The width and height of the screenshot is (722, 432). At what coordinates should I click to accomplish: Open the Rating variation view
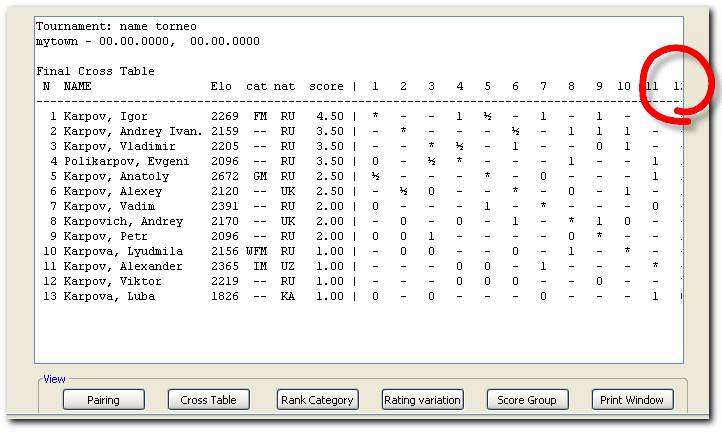point(422,400)
